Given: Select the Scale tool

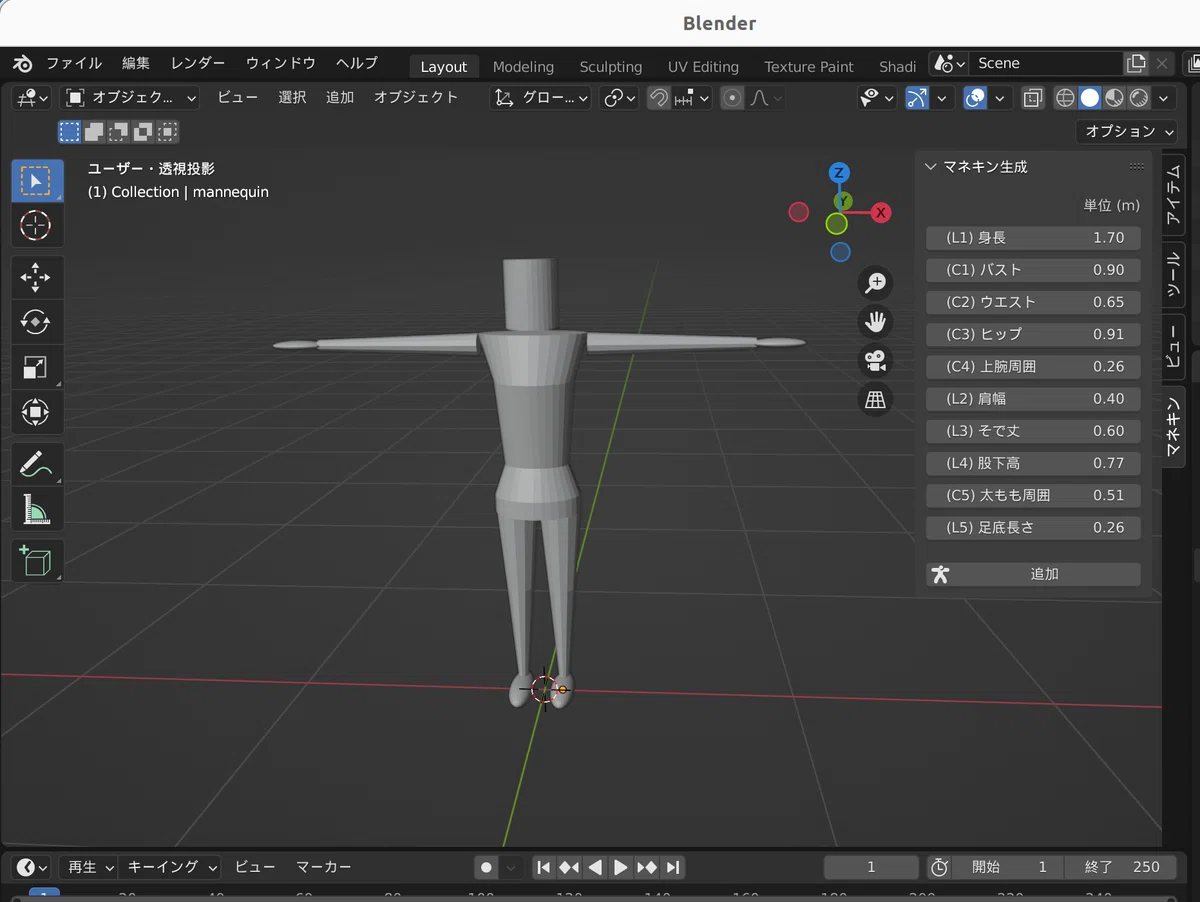Looking at the screenshot, I should point(37,367).
